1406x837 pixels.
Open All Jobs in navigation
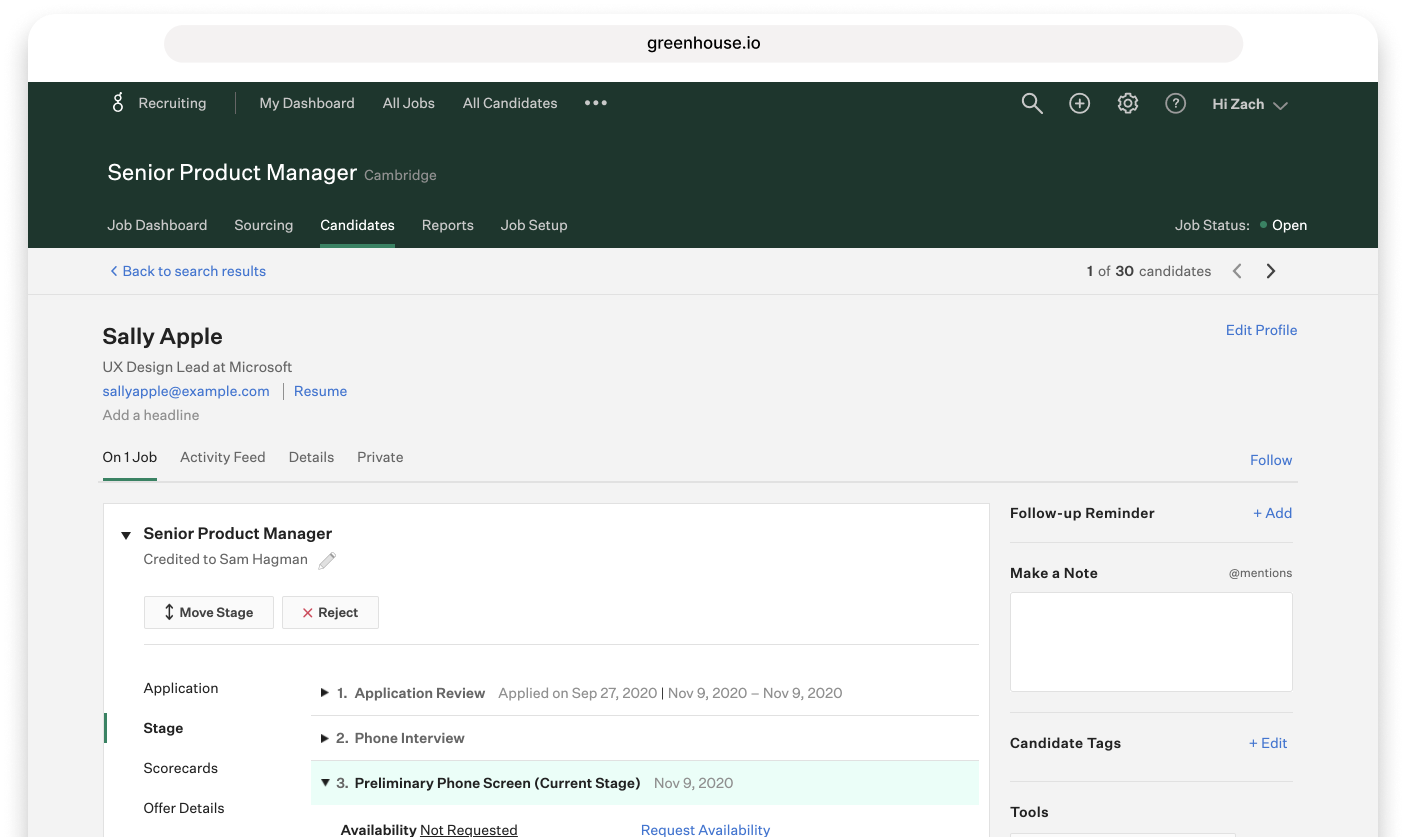pyautogui.click(x=409, y=103)
